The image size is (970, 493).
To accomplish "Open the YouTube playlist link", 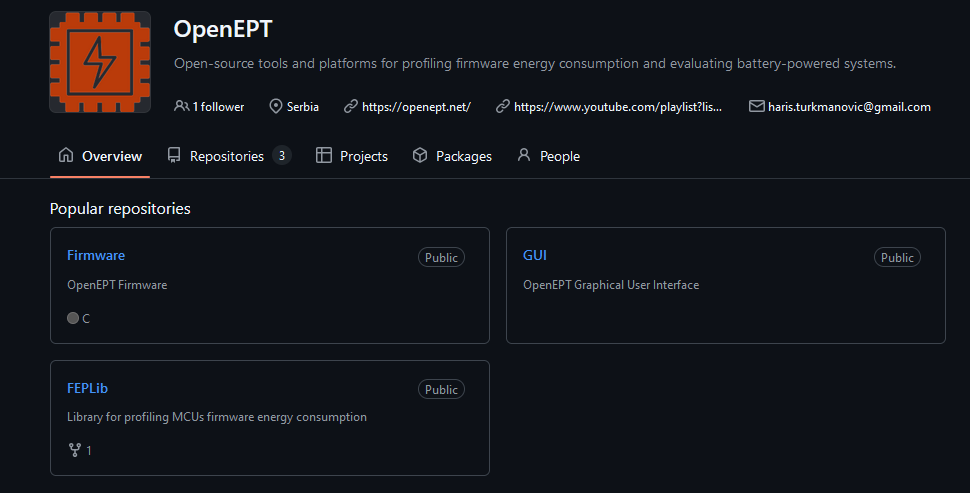I will (617, 106).
